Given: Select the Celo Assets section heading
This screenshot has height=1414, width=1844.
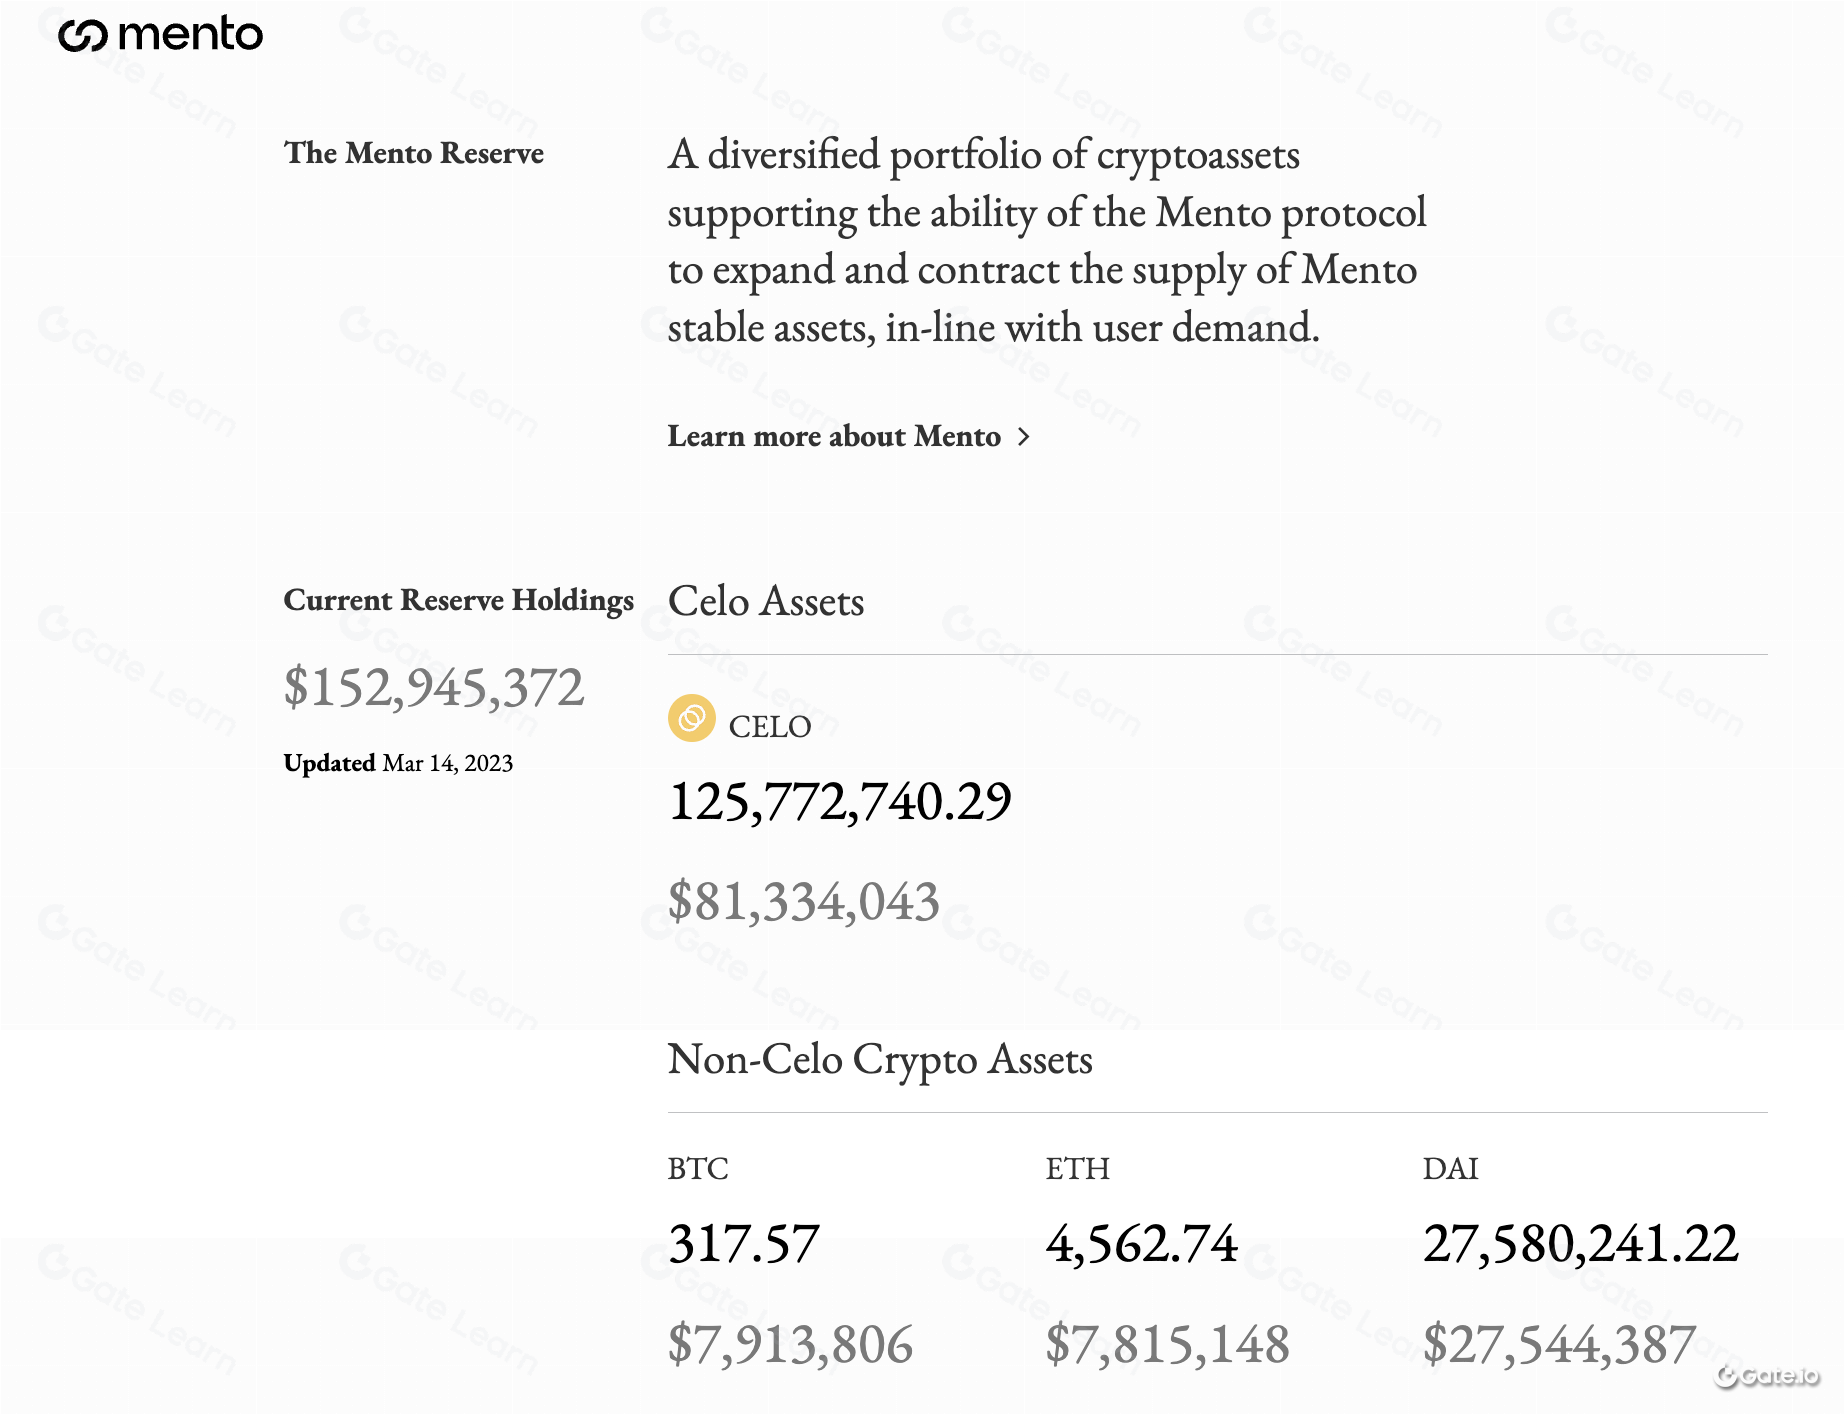Looking at the screenshot, I should coord(766,601).
